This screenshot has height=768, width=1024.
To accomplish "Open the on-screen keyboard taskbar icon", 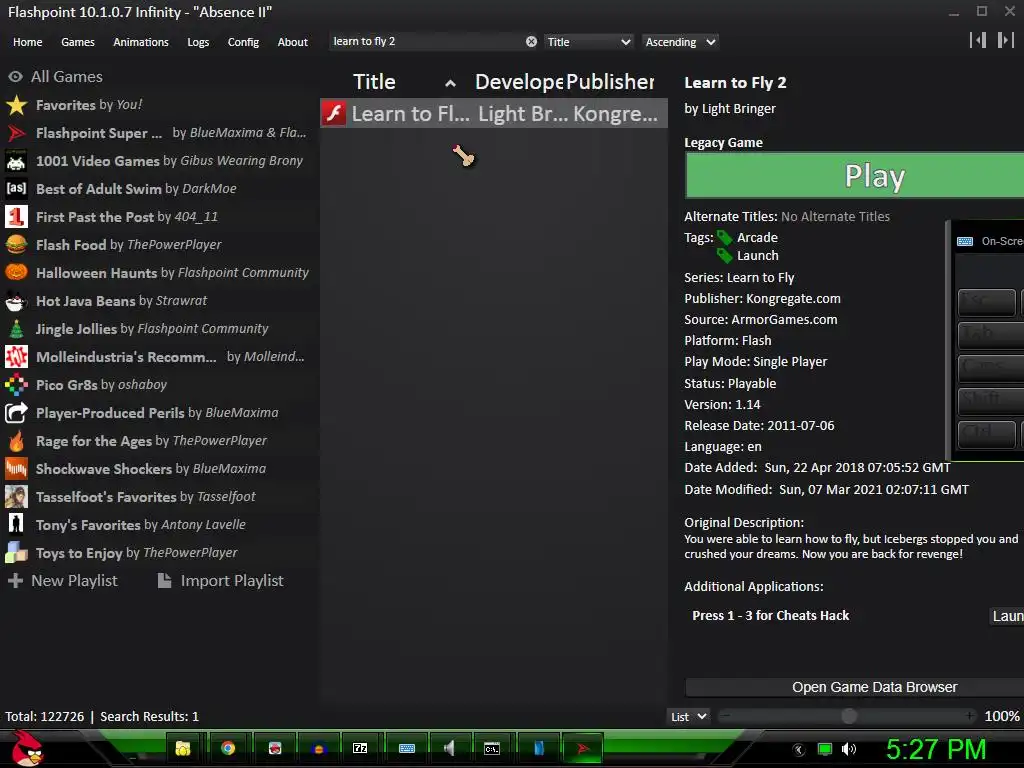I will (407, 748).
